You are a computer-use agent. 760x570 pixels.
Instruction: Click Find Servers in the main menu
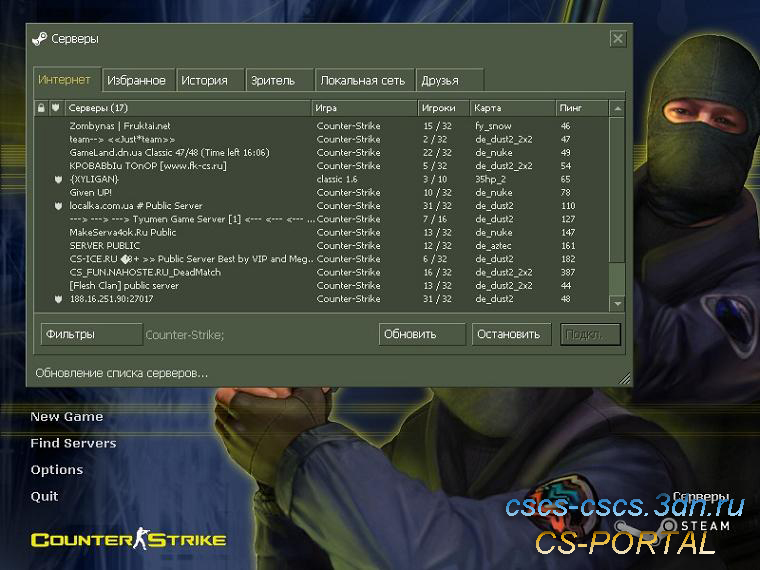coord(73,443)
